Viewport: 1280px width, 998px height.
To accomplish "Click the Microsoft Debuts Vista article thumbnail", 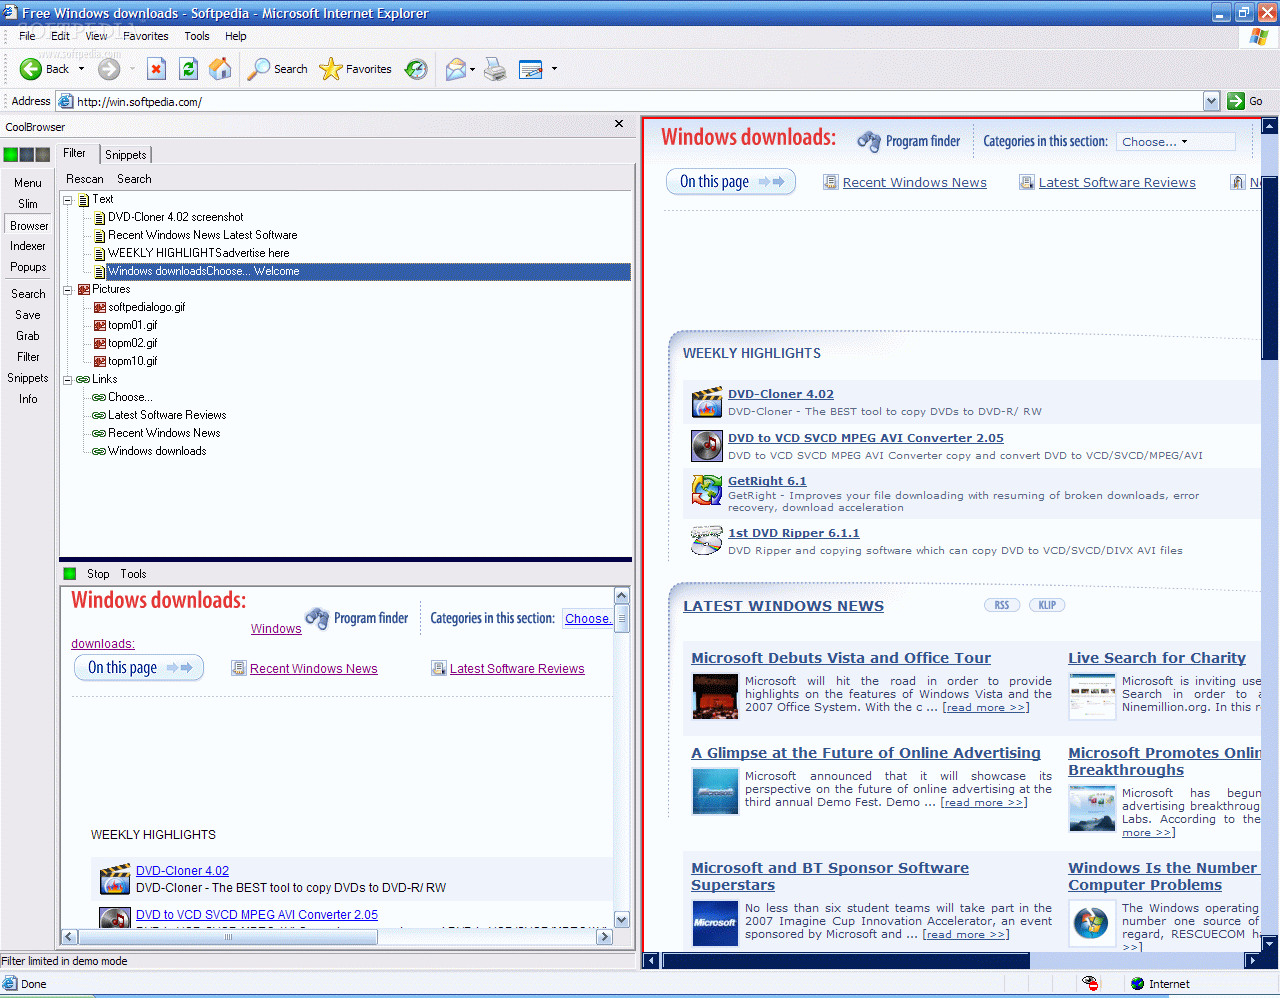I will pos(715,696).
